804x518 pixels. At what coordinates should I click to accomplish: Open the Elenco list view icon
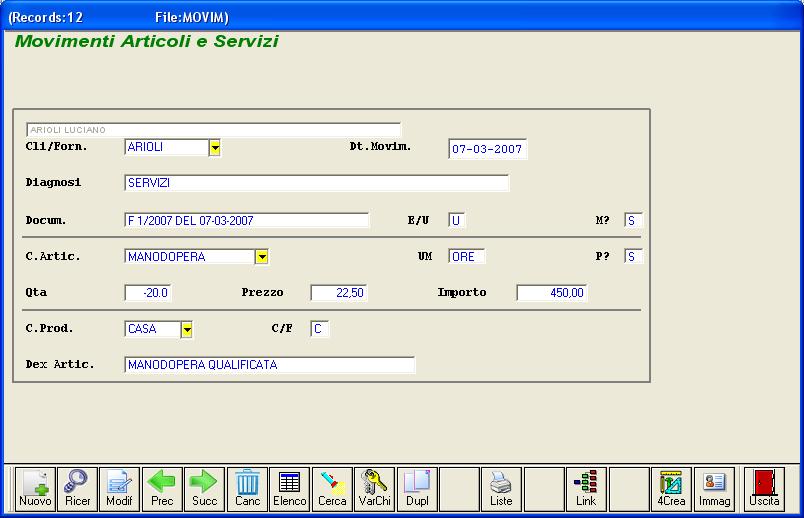(290, 489)
